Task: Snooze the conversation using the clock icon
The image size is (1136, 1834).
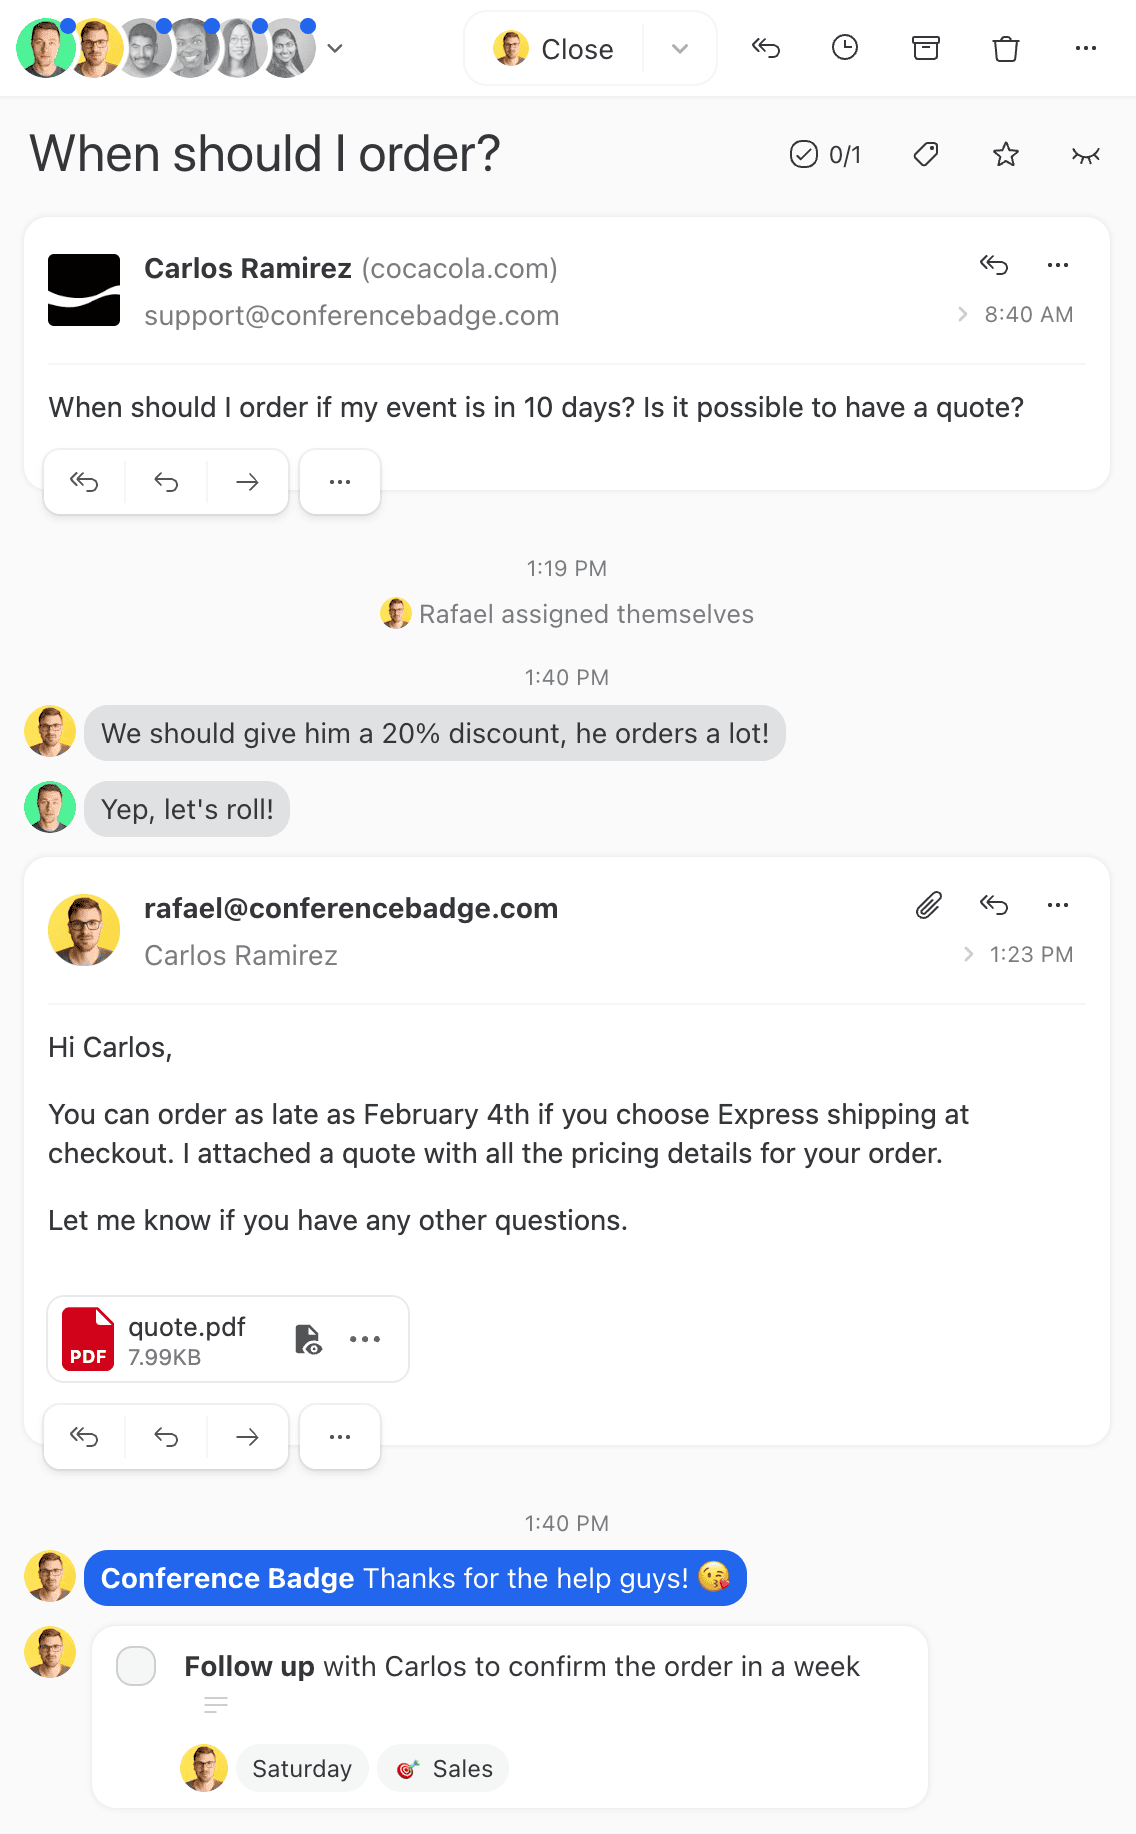Action: [845, 48]
